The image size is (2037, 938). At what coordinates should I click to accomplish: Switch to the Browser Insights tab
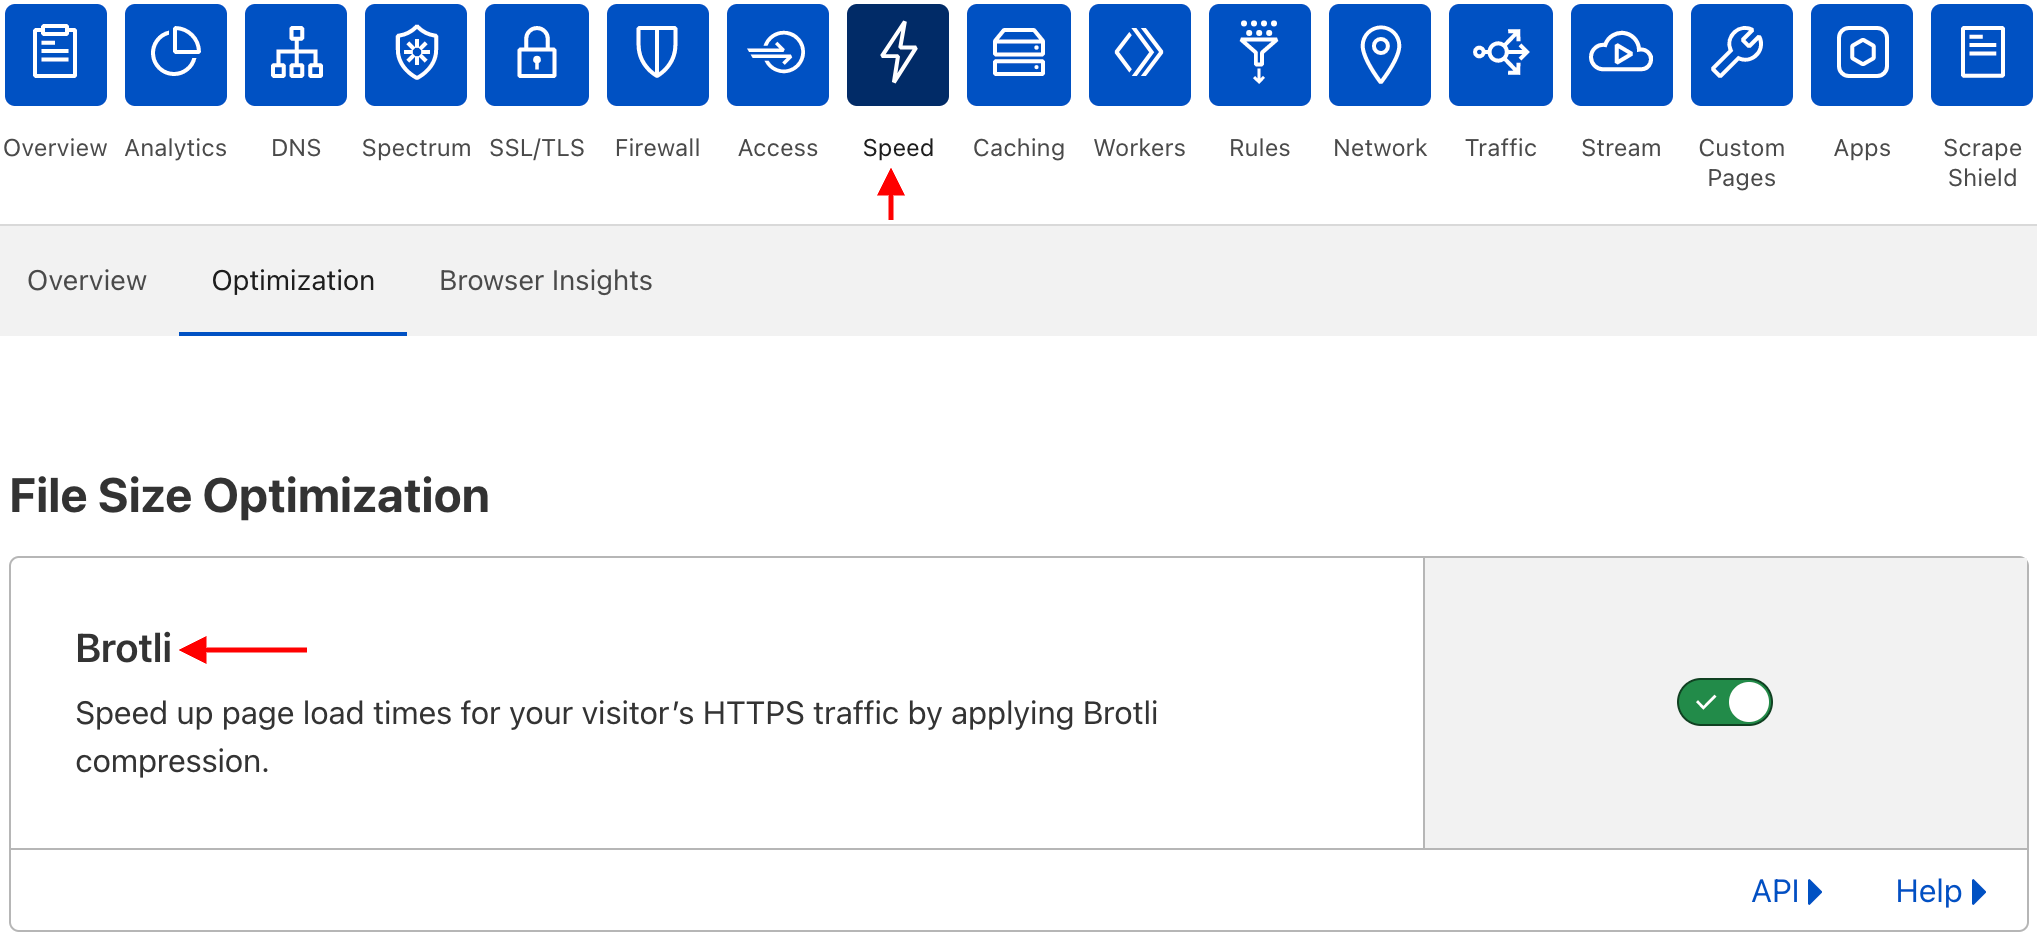click(546, 281)
